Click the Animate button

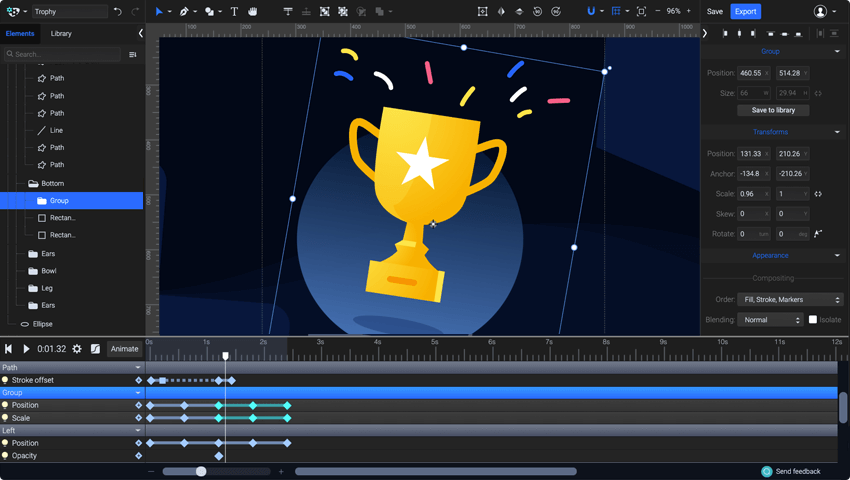coord(125,349)
